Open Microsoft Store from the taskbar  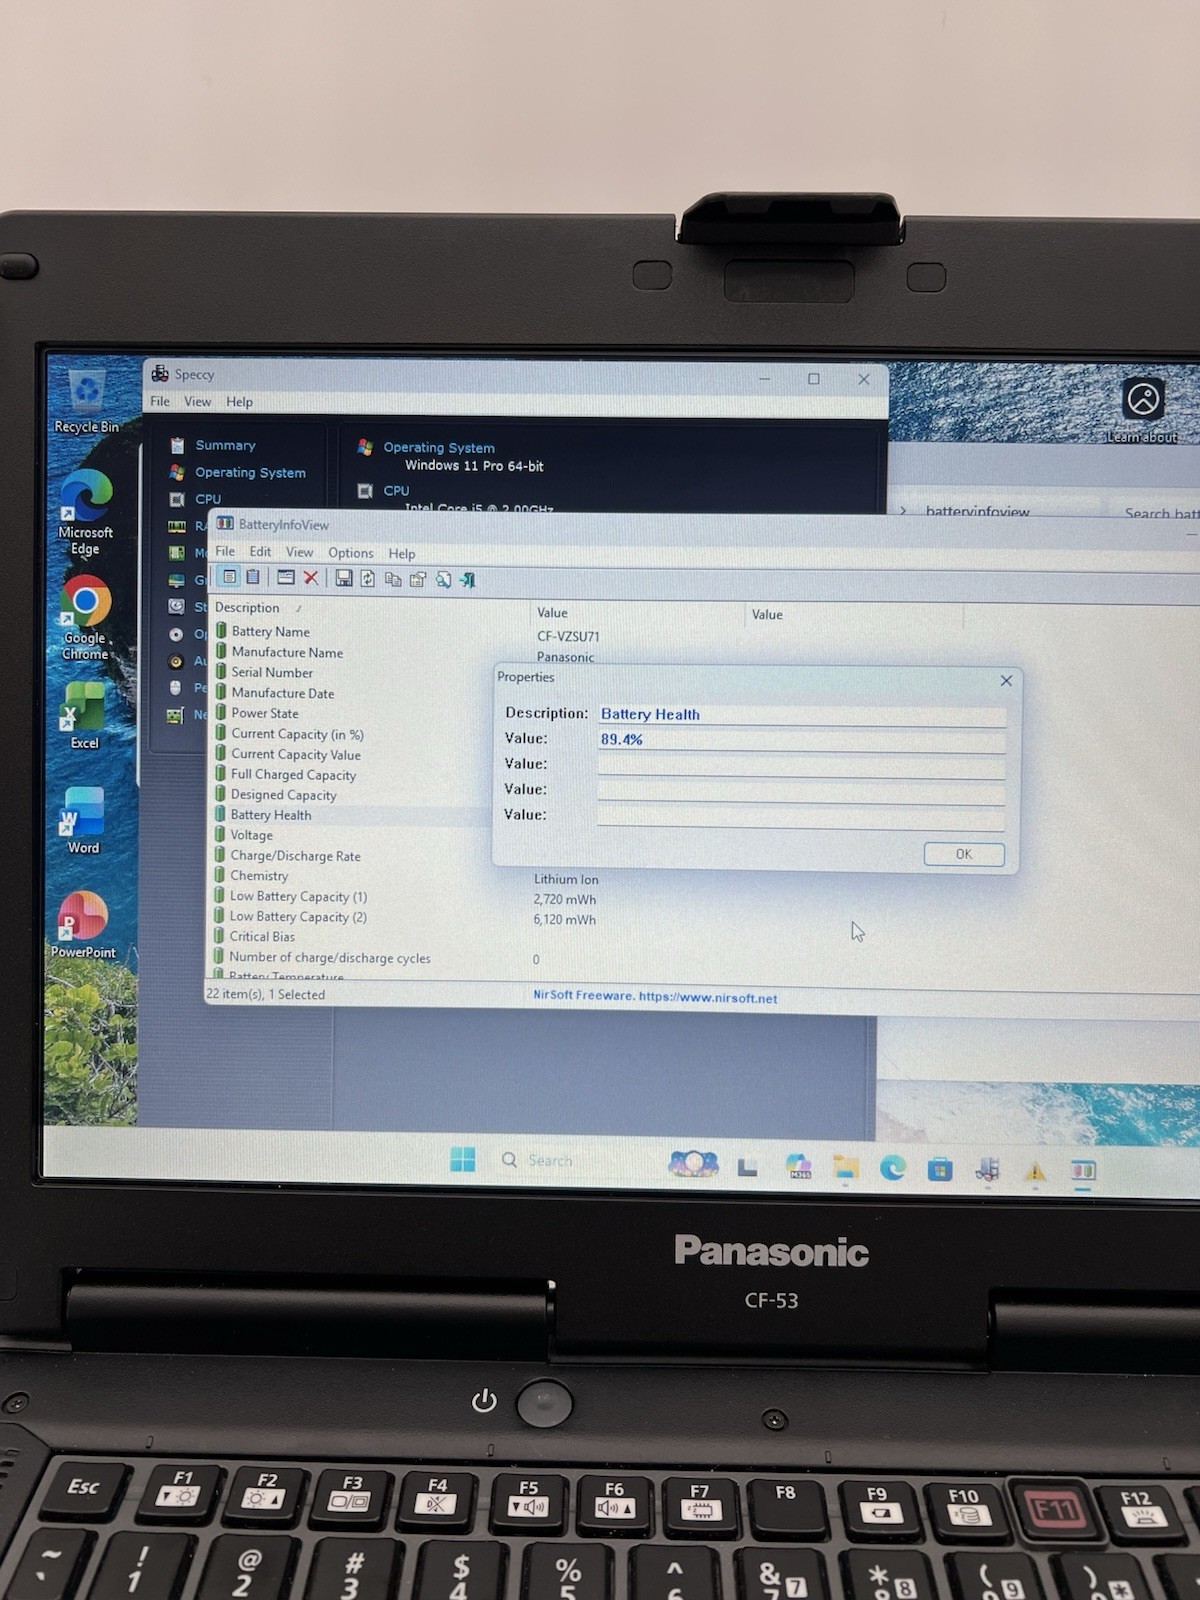tap(940, 1169)
